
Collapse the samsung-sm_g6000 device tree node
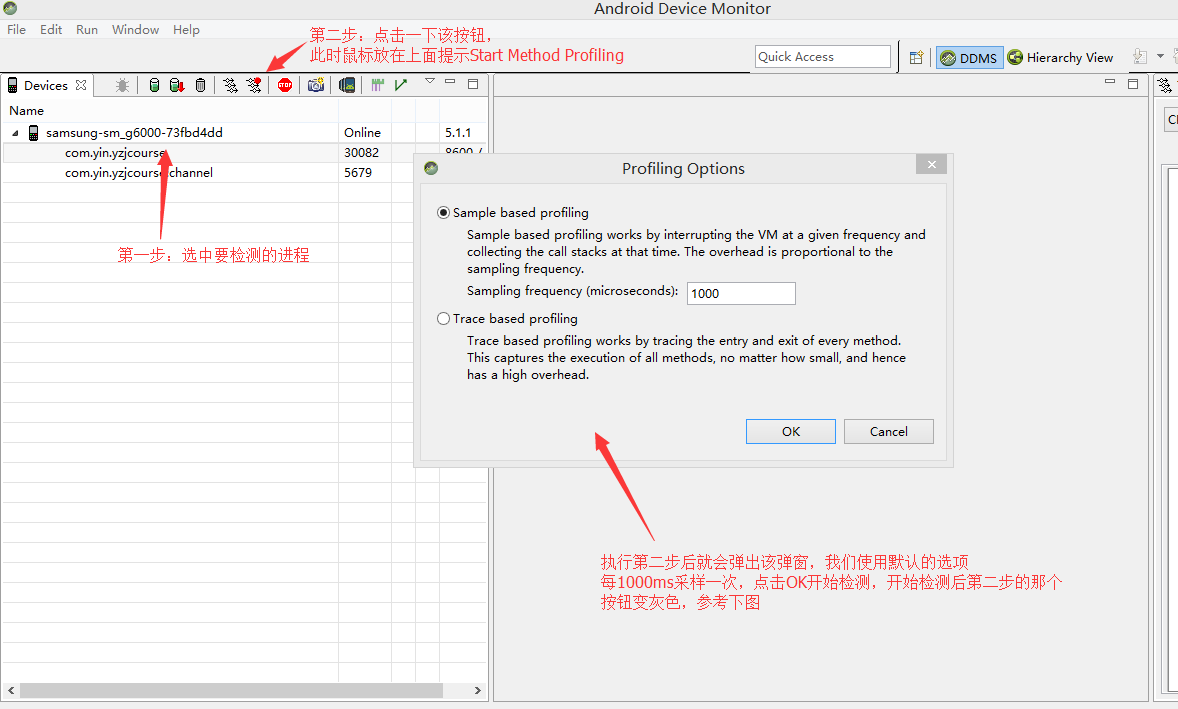click(x=15, y=133)
